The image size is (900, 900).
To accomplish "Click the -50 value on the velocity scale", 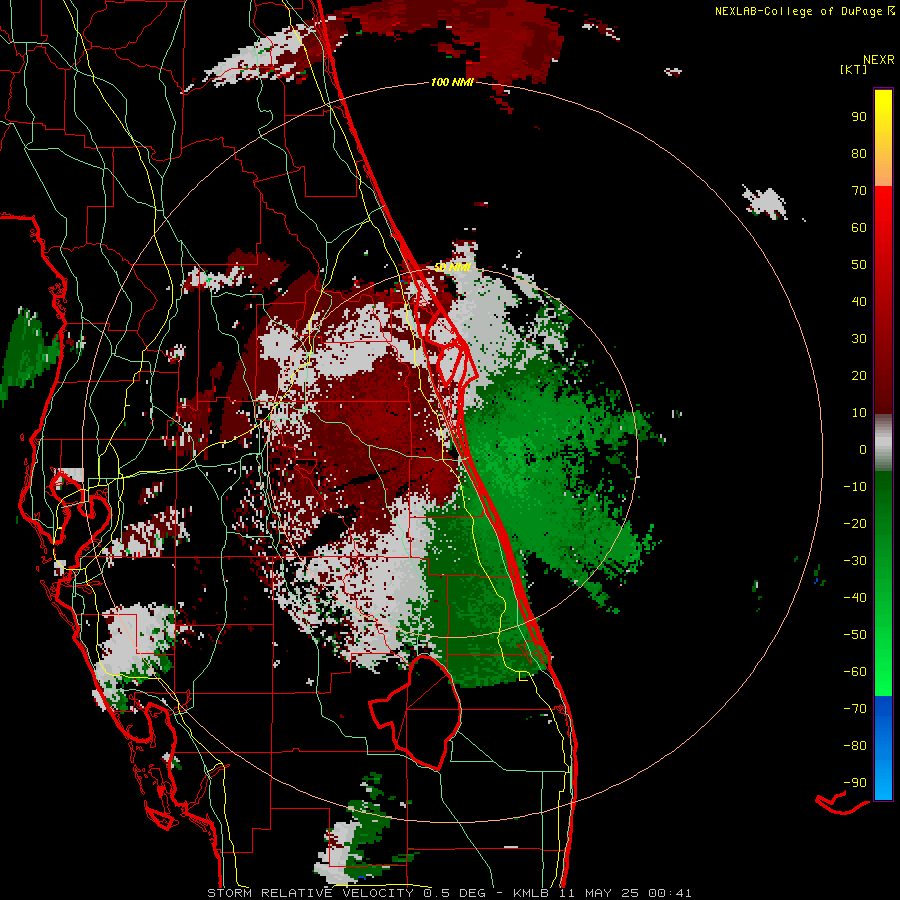I will pyautogui.click(x=855, y=635).
